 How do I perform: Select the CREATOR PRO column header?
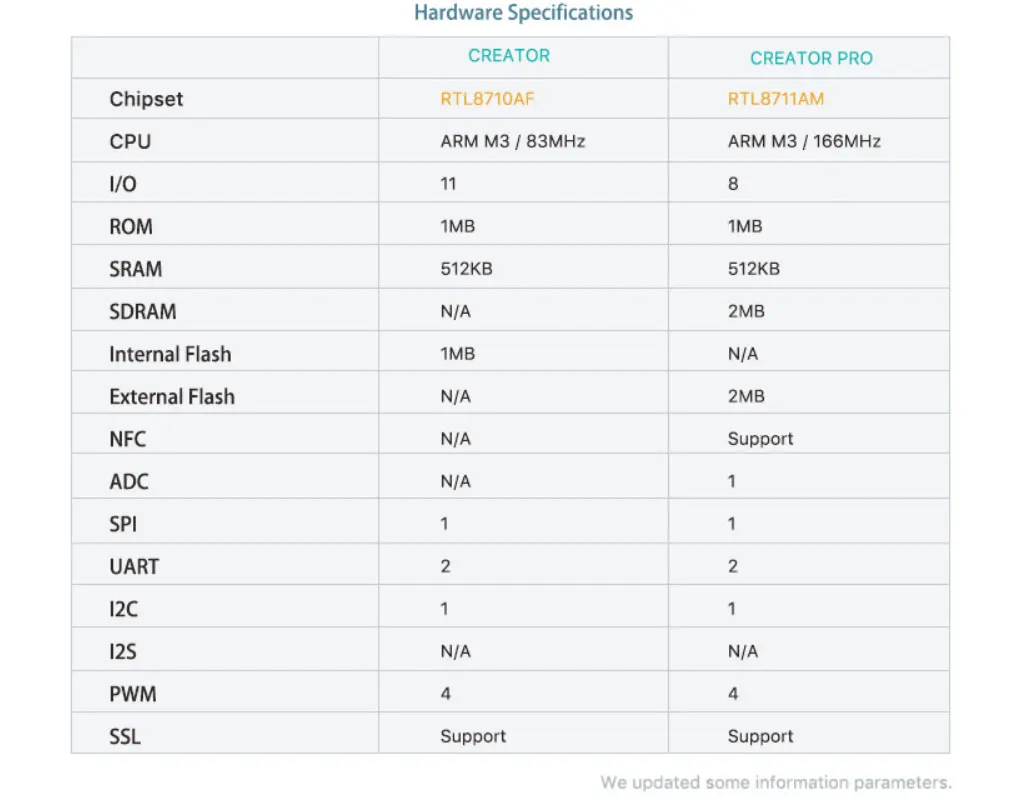[811, 59]
